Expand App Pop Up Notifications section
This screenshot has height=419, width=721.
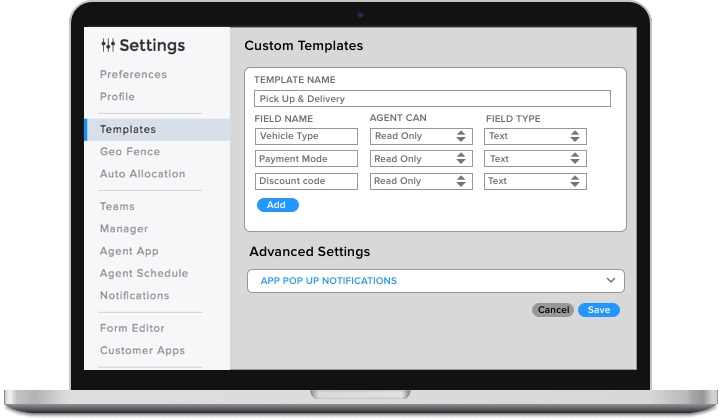pyautogui.click(x=436, y=281)
